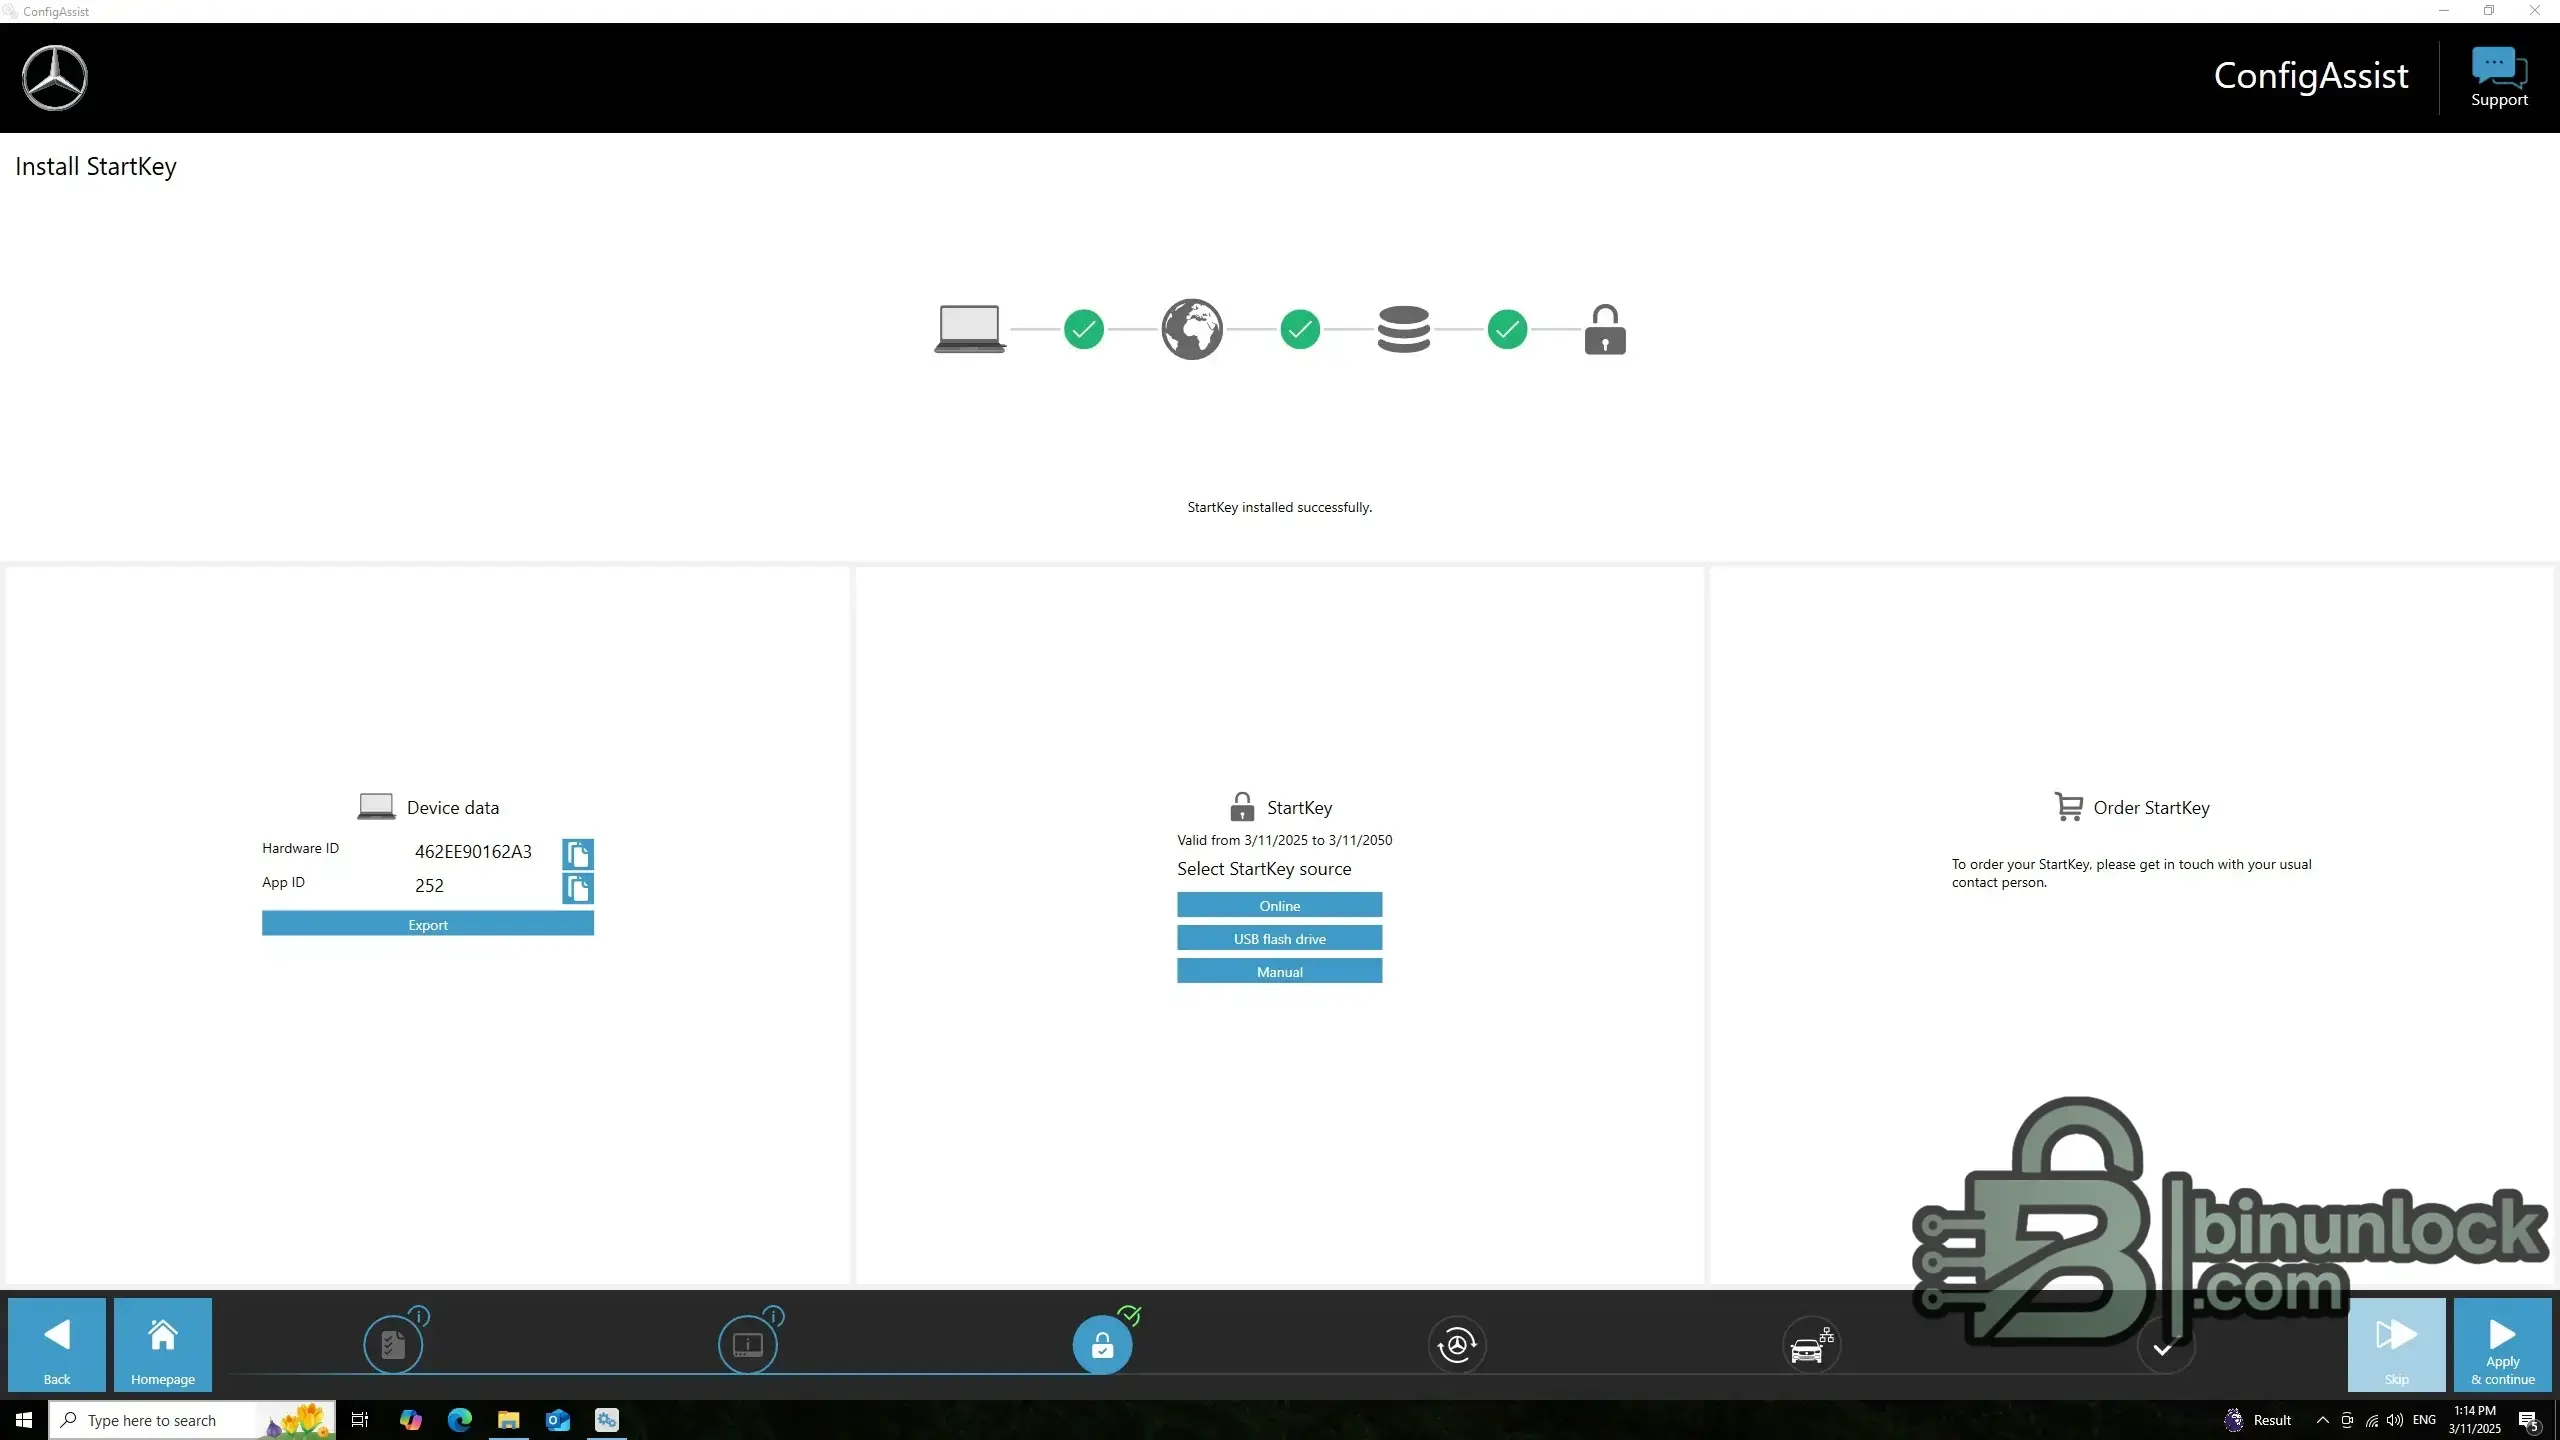Open the Mercedes star update step icon
This screenshot has width=2560, height=1440.
click(1457, 1344)
